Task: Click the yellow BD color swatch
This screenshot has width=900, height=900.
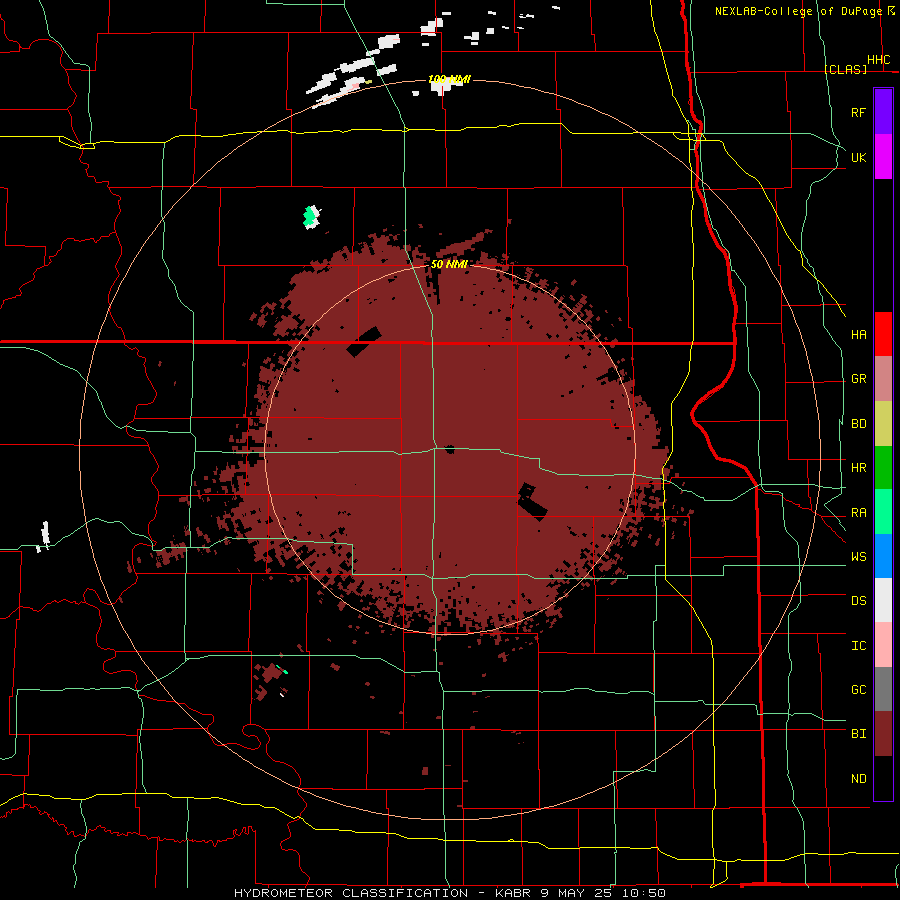Action: coord(883,424)
